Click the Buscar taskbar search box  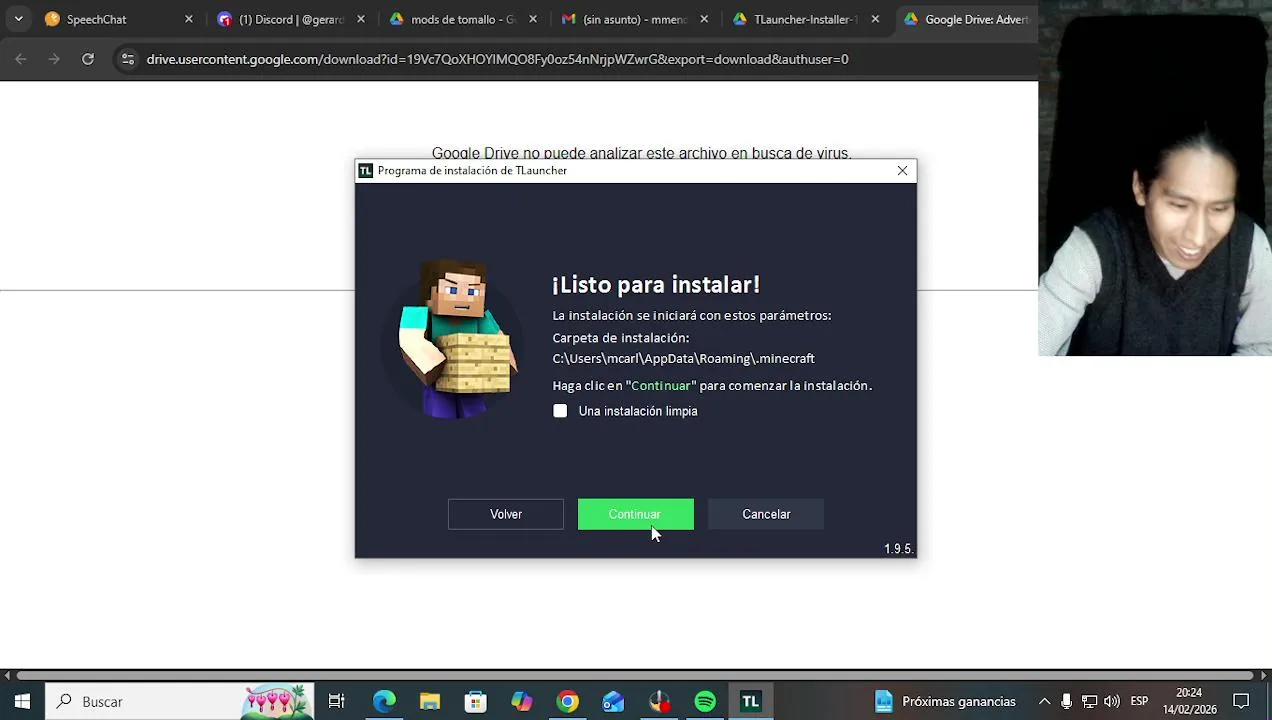(180, 702)
